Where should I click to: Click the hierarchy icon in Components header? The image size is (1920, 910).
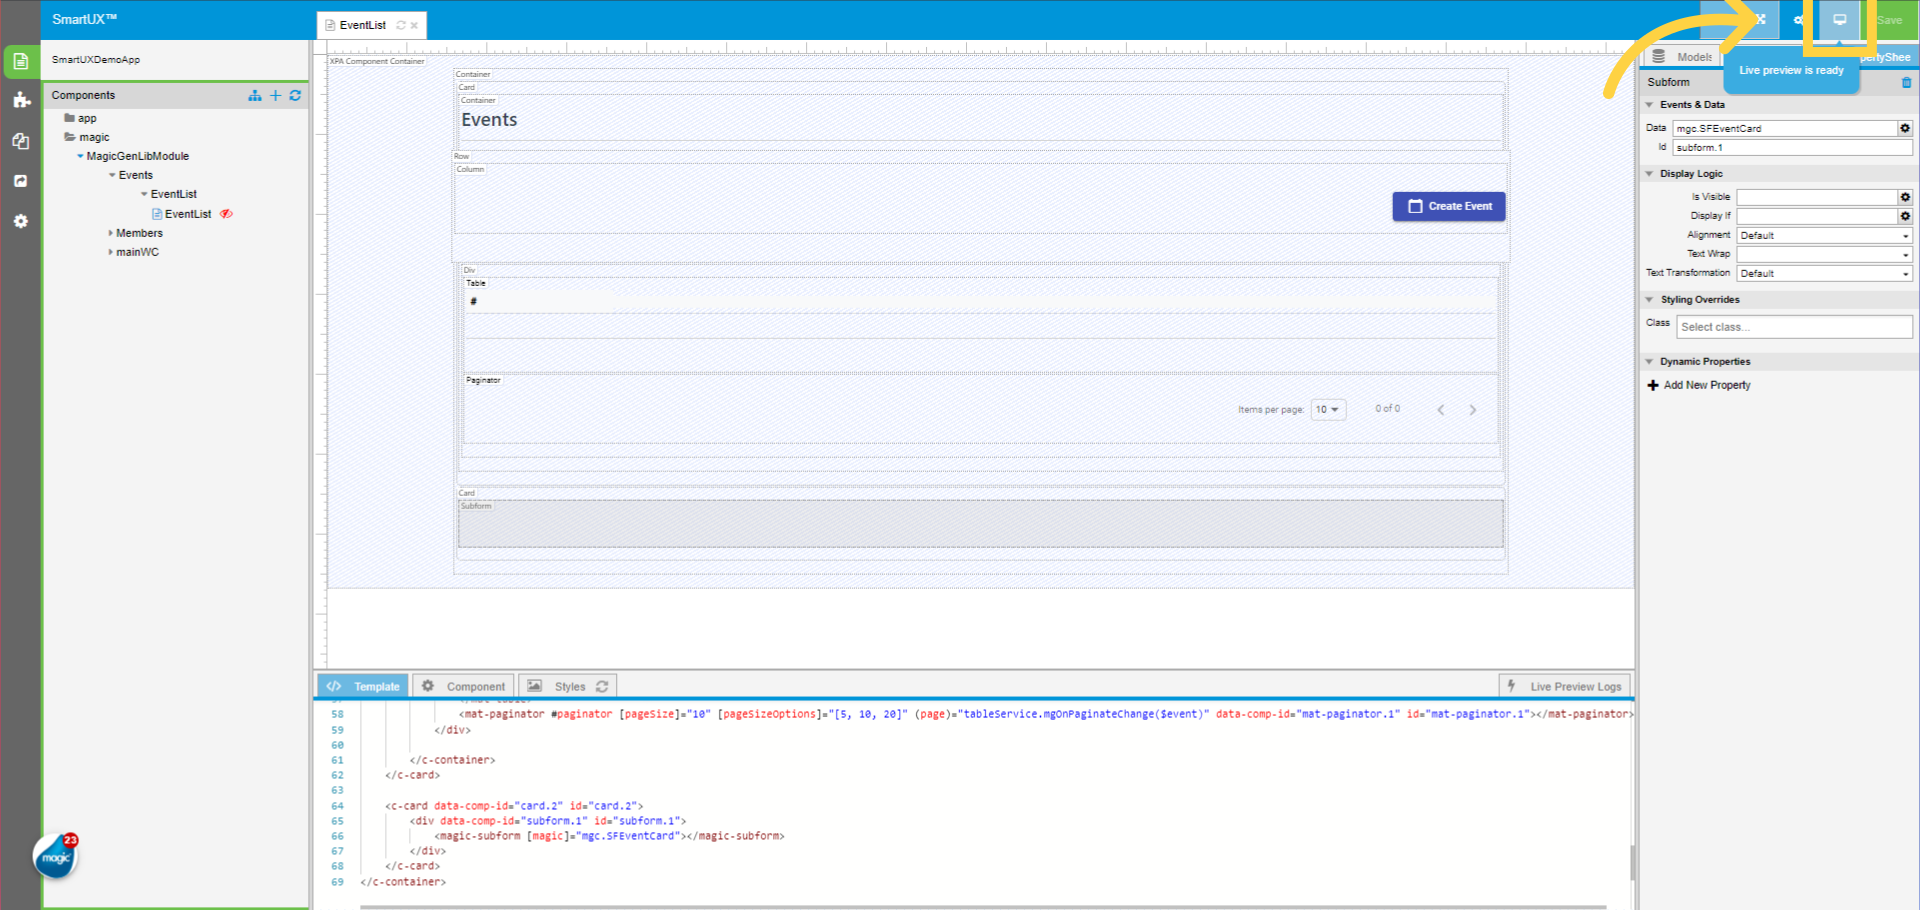(255, 95)
